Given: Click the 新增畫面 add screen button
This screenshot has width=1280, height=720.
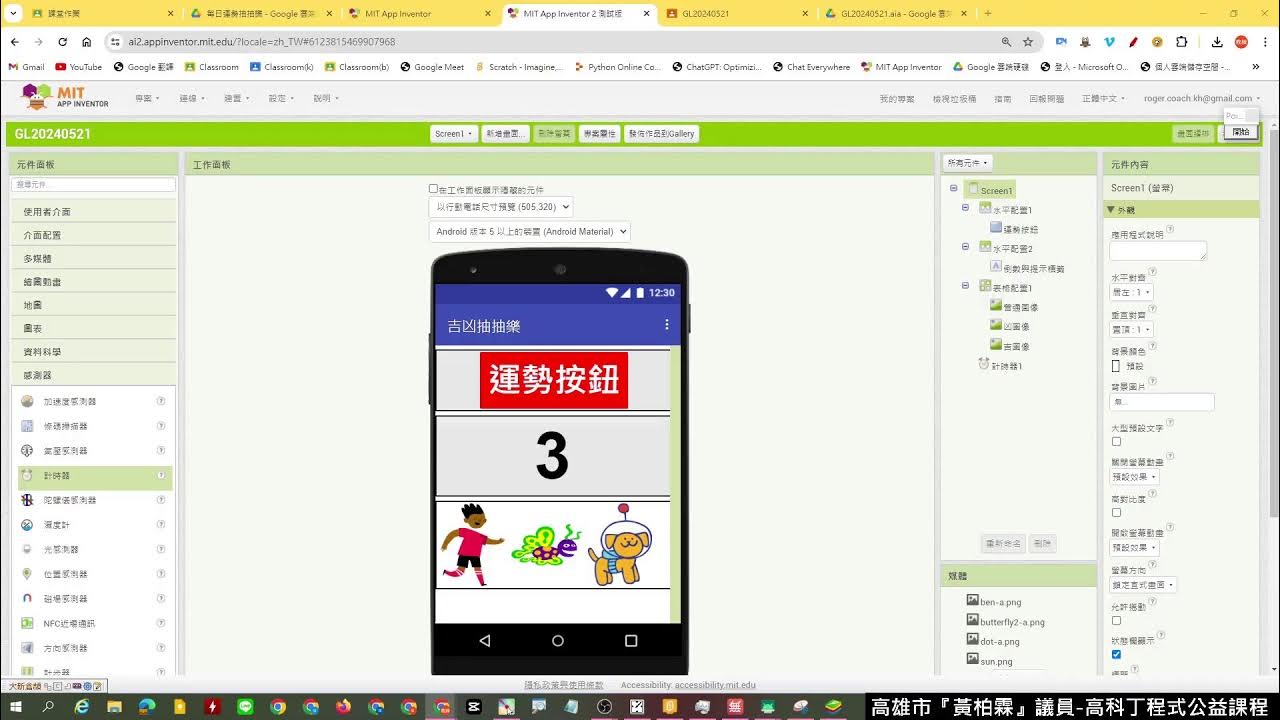Looking at the screenshot, I should pyautogui.click(x=505, y=133).
